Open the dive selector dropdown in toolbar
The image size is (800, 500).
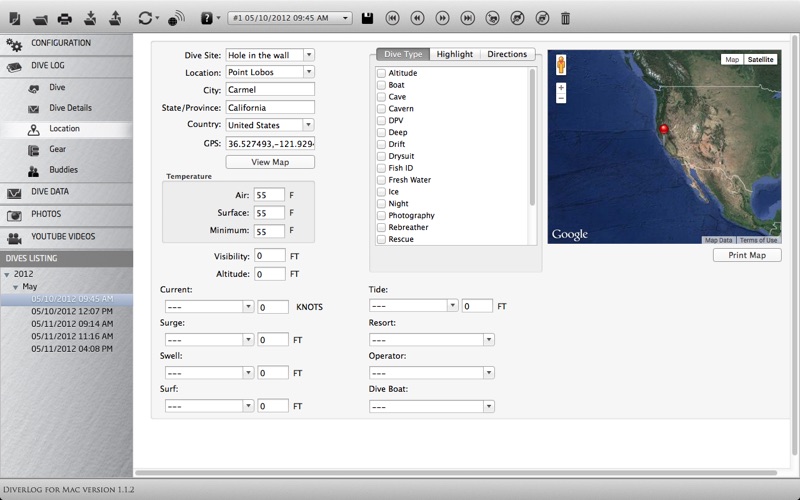[290, 18]
